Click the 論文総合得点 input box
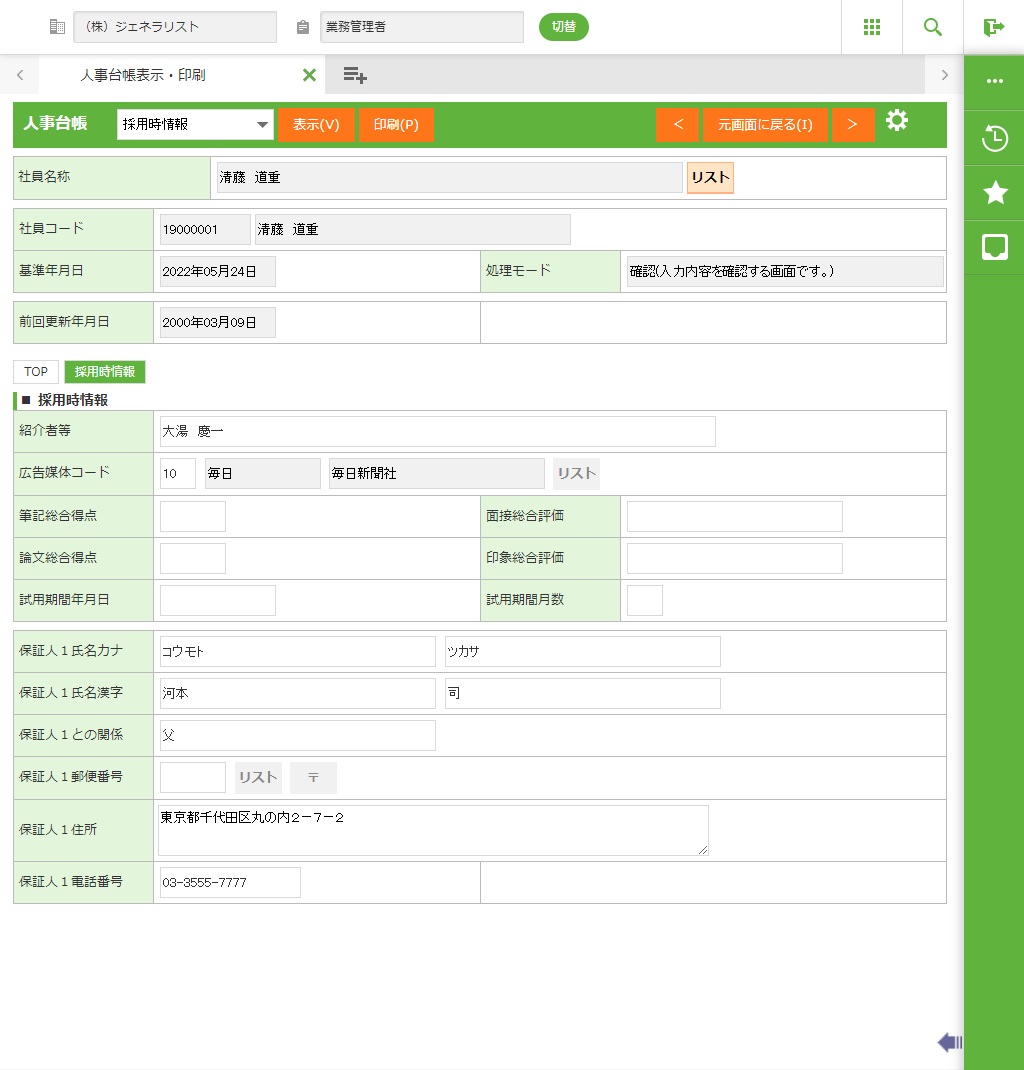 coord(192,558)
